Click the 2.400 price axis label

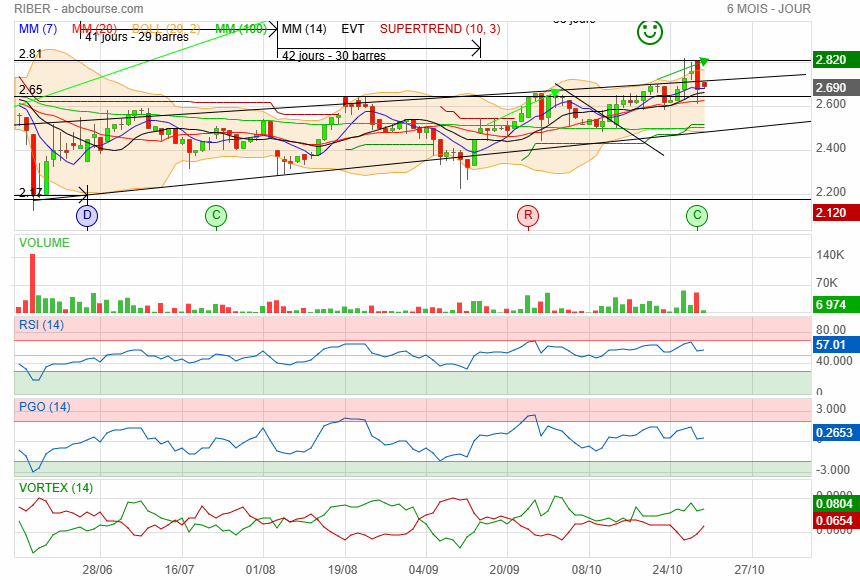[x=831, y=148]
